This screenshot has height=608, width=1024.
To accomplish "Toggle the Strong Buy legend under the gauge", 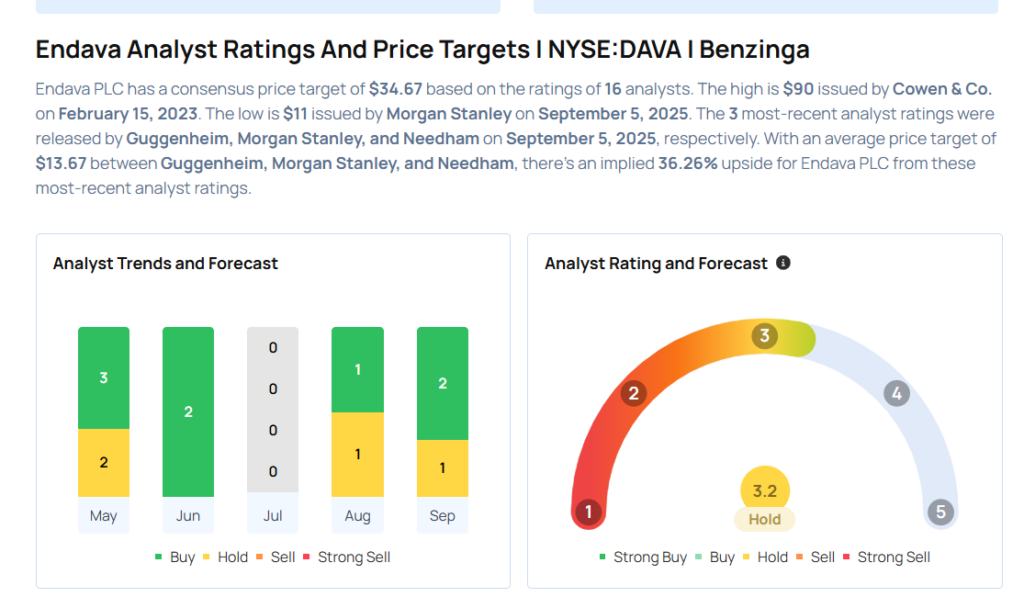I will 643,557.
